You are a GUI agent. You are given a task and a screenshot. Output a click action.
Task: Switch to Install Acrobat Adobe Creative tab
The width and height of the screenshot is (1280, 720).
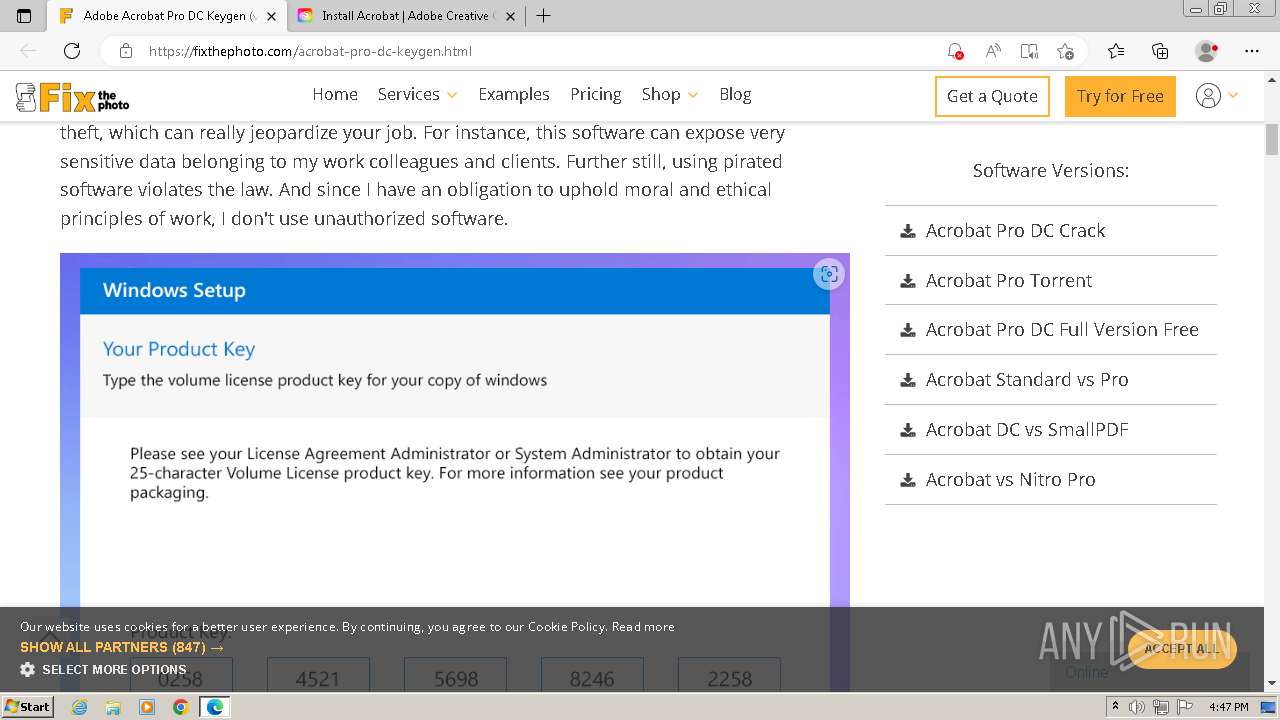point(405,16)
